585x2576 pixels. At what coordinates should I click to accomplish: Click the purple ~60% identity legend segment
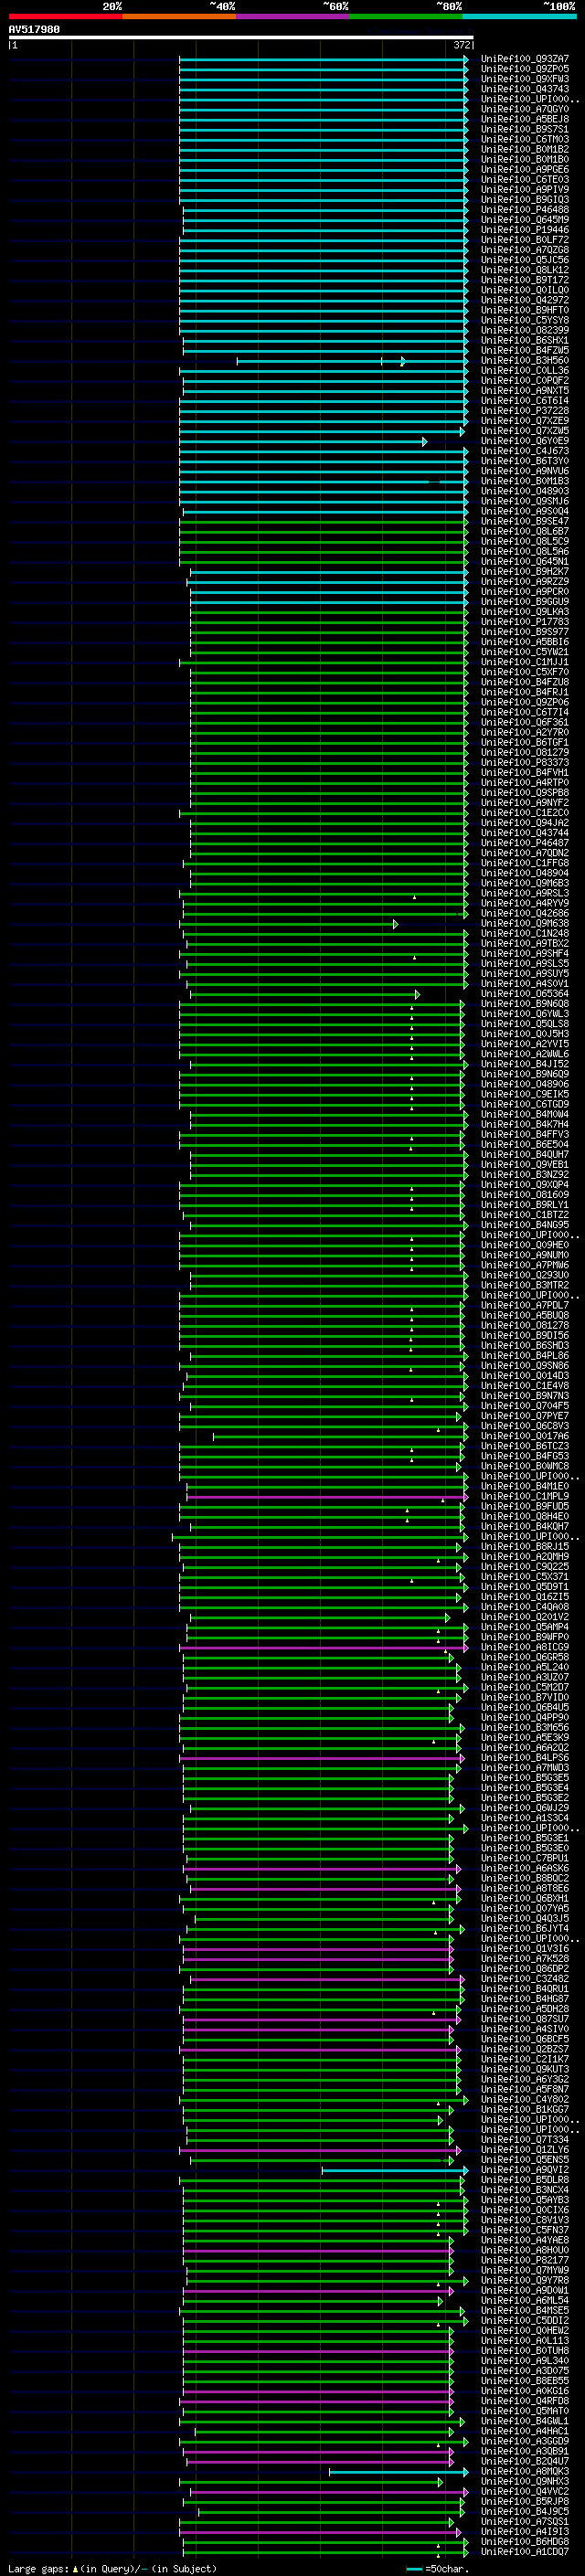click(293, 17)
